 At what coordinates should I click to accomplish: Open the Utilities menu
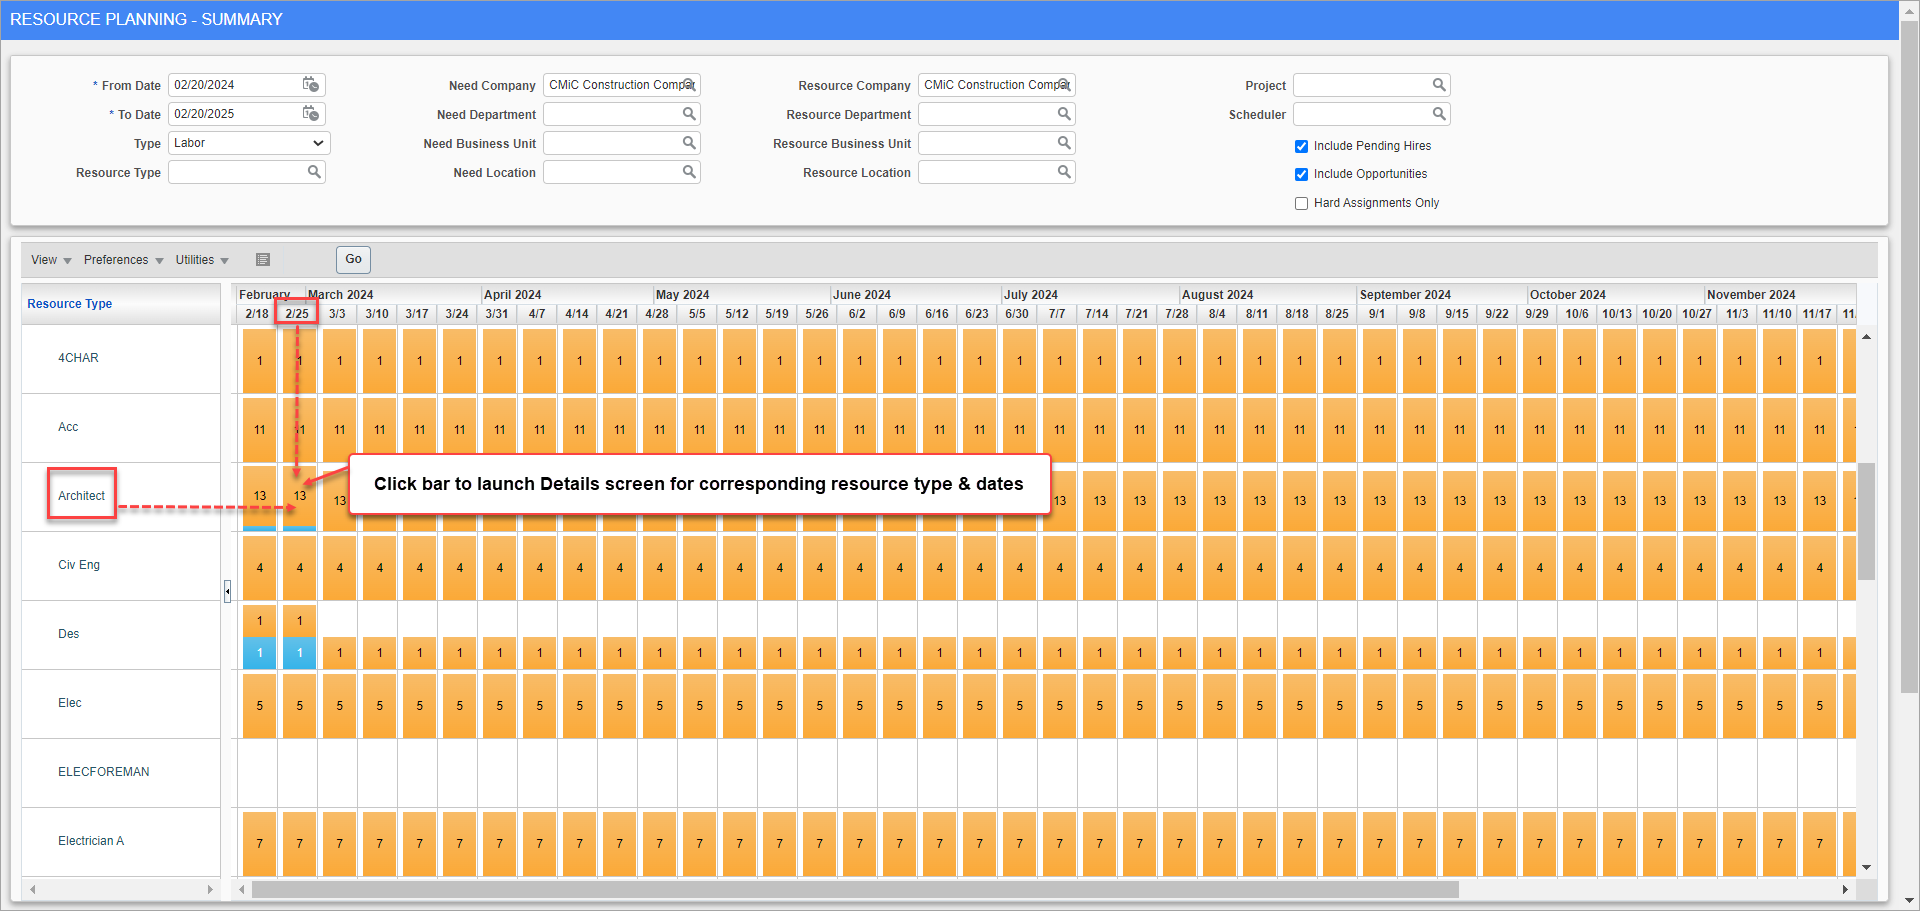point(202,260)
